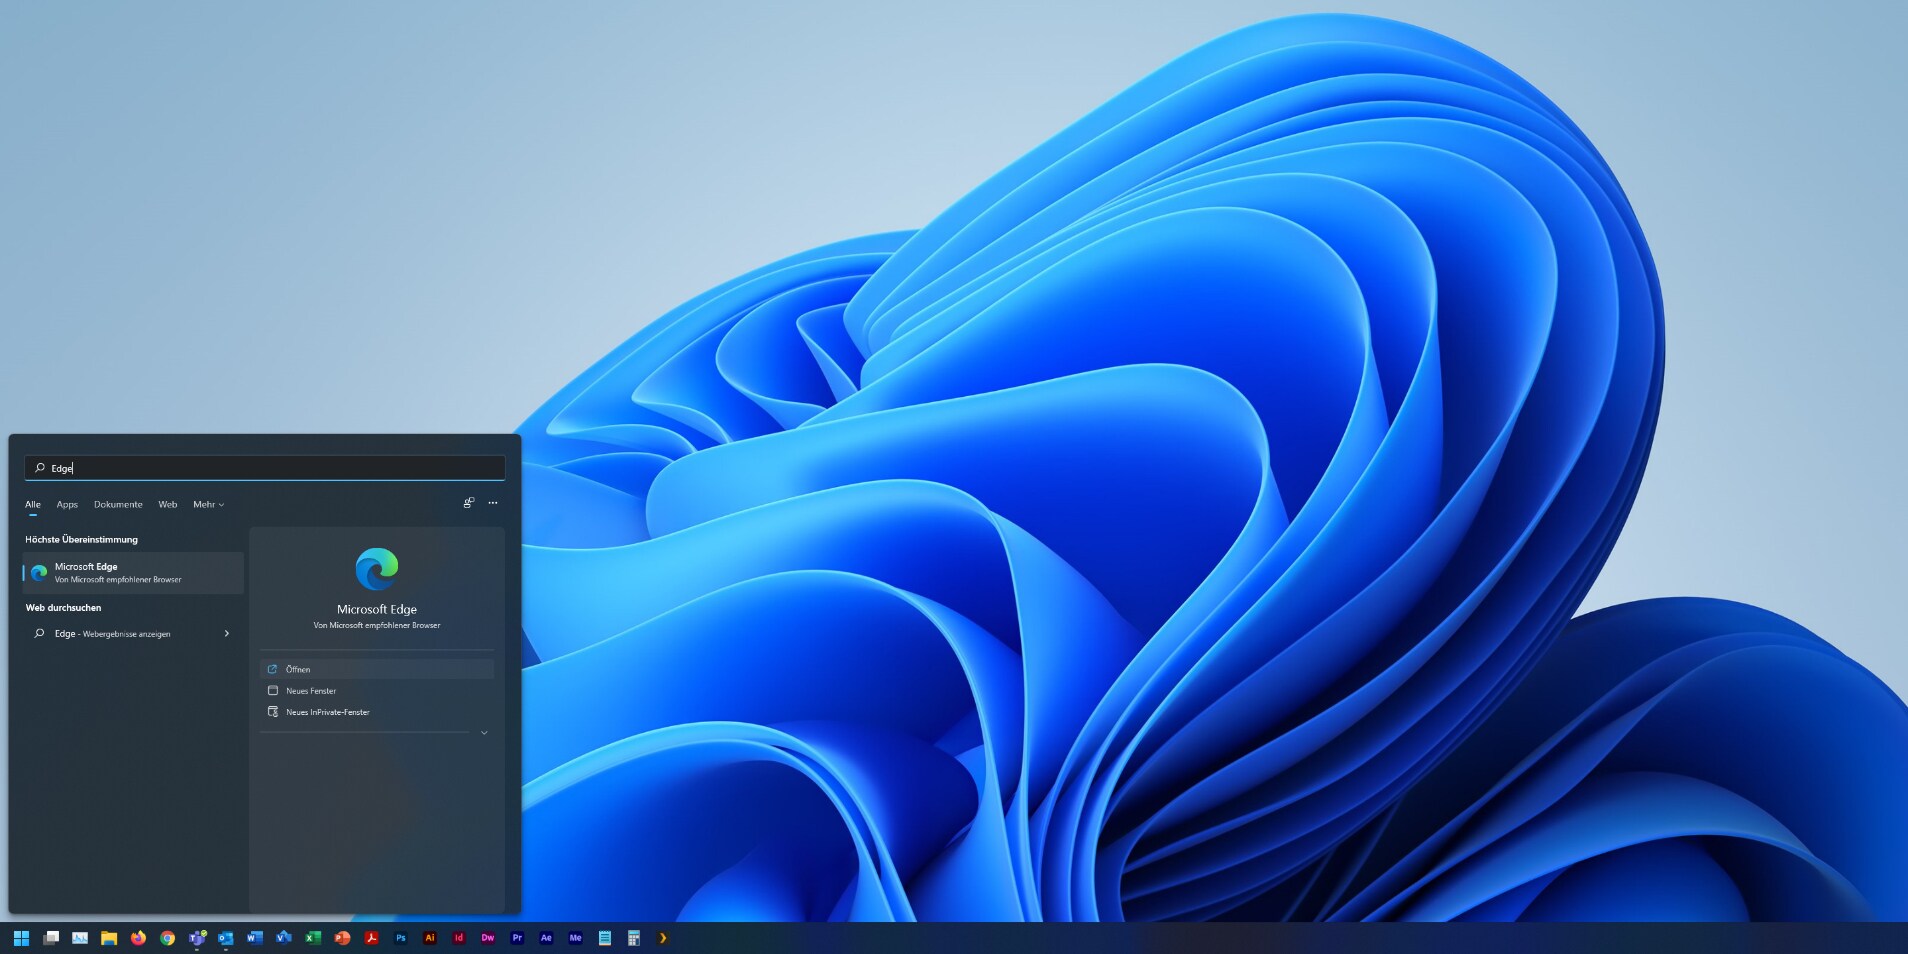Launch Google Chrome from the taskbar
Image resolution: width=1908 pixels, height=954 pixels.
coord(167,938)
